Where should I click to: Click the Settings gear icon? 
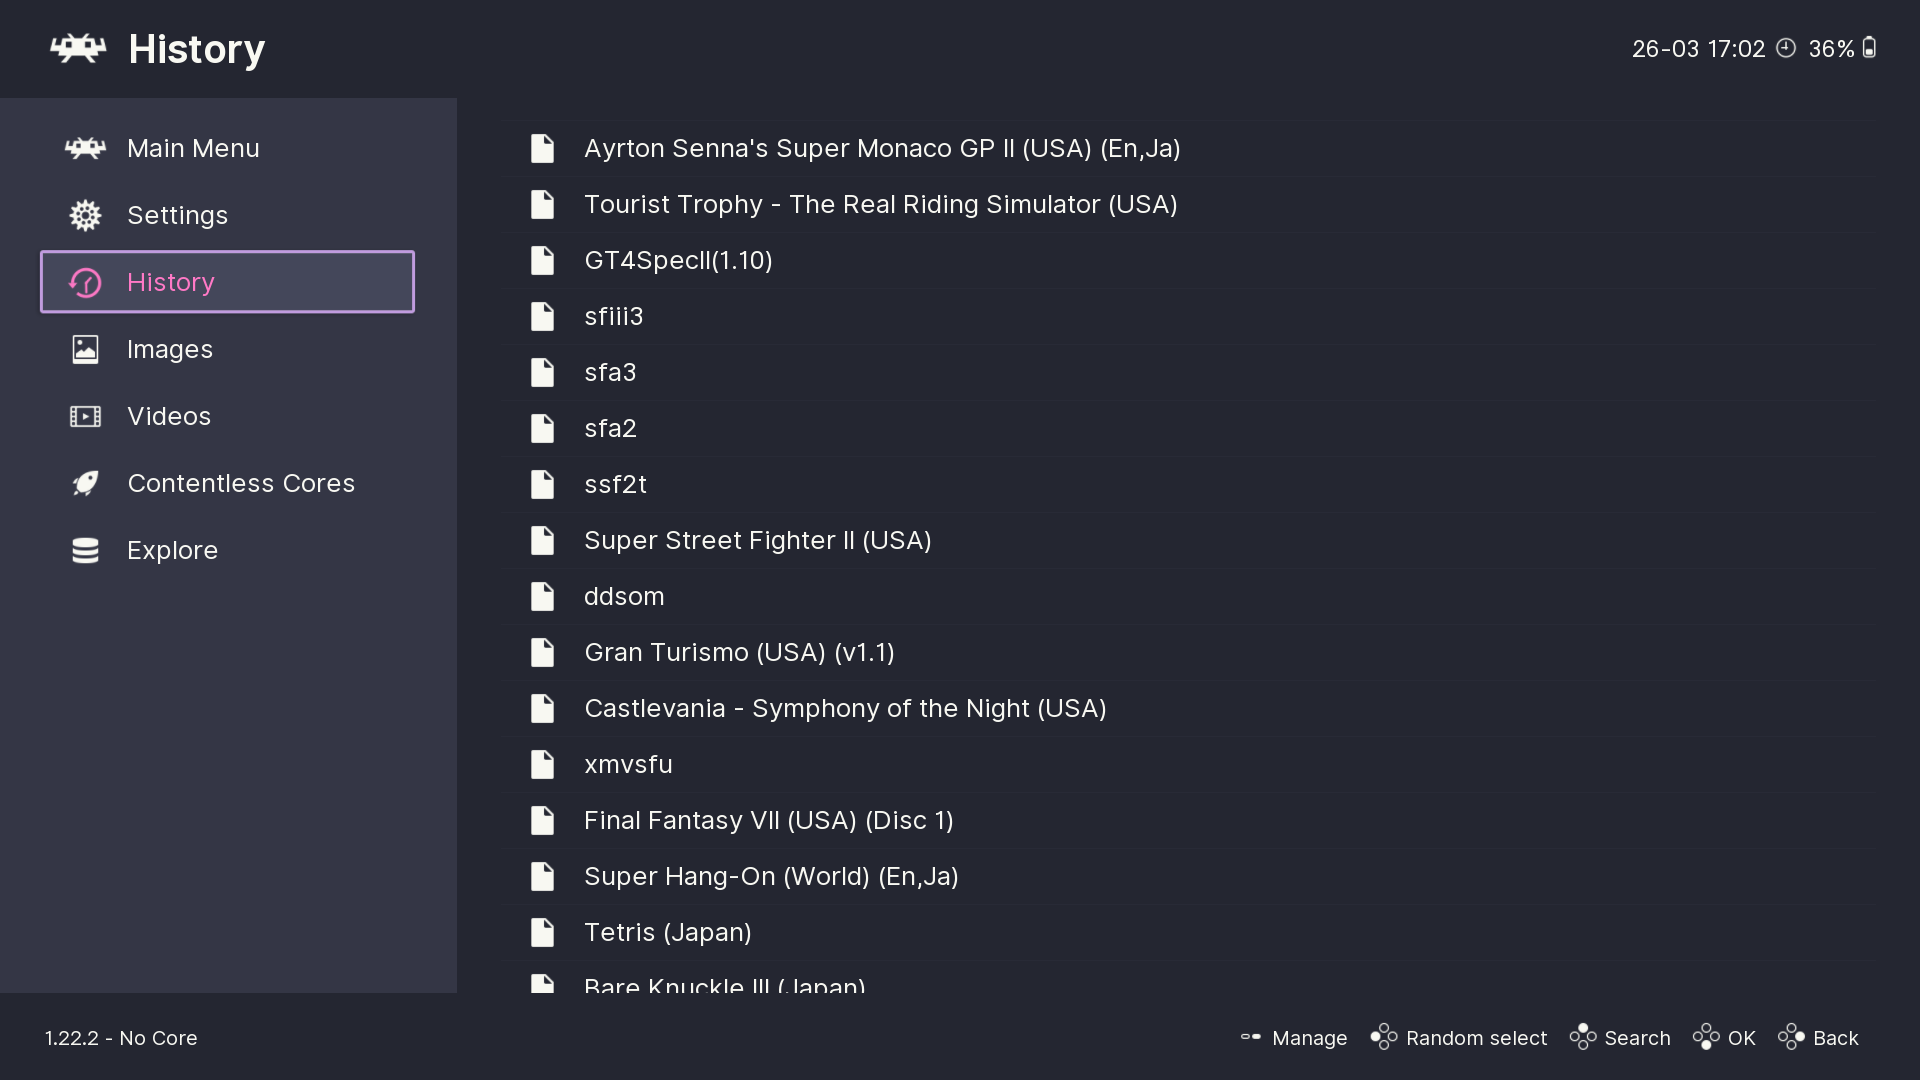85,215
